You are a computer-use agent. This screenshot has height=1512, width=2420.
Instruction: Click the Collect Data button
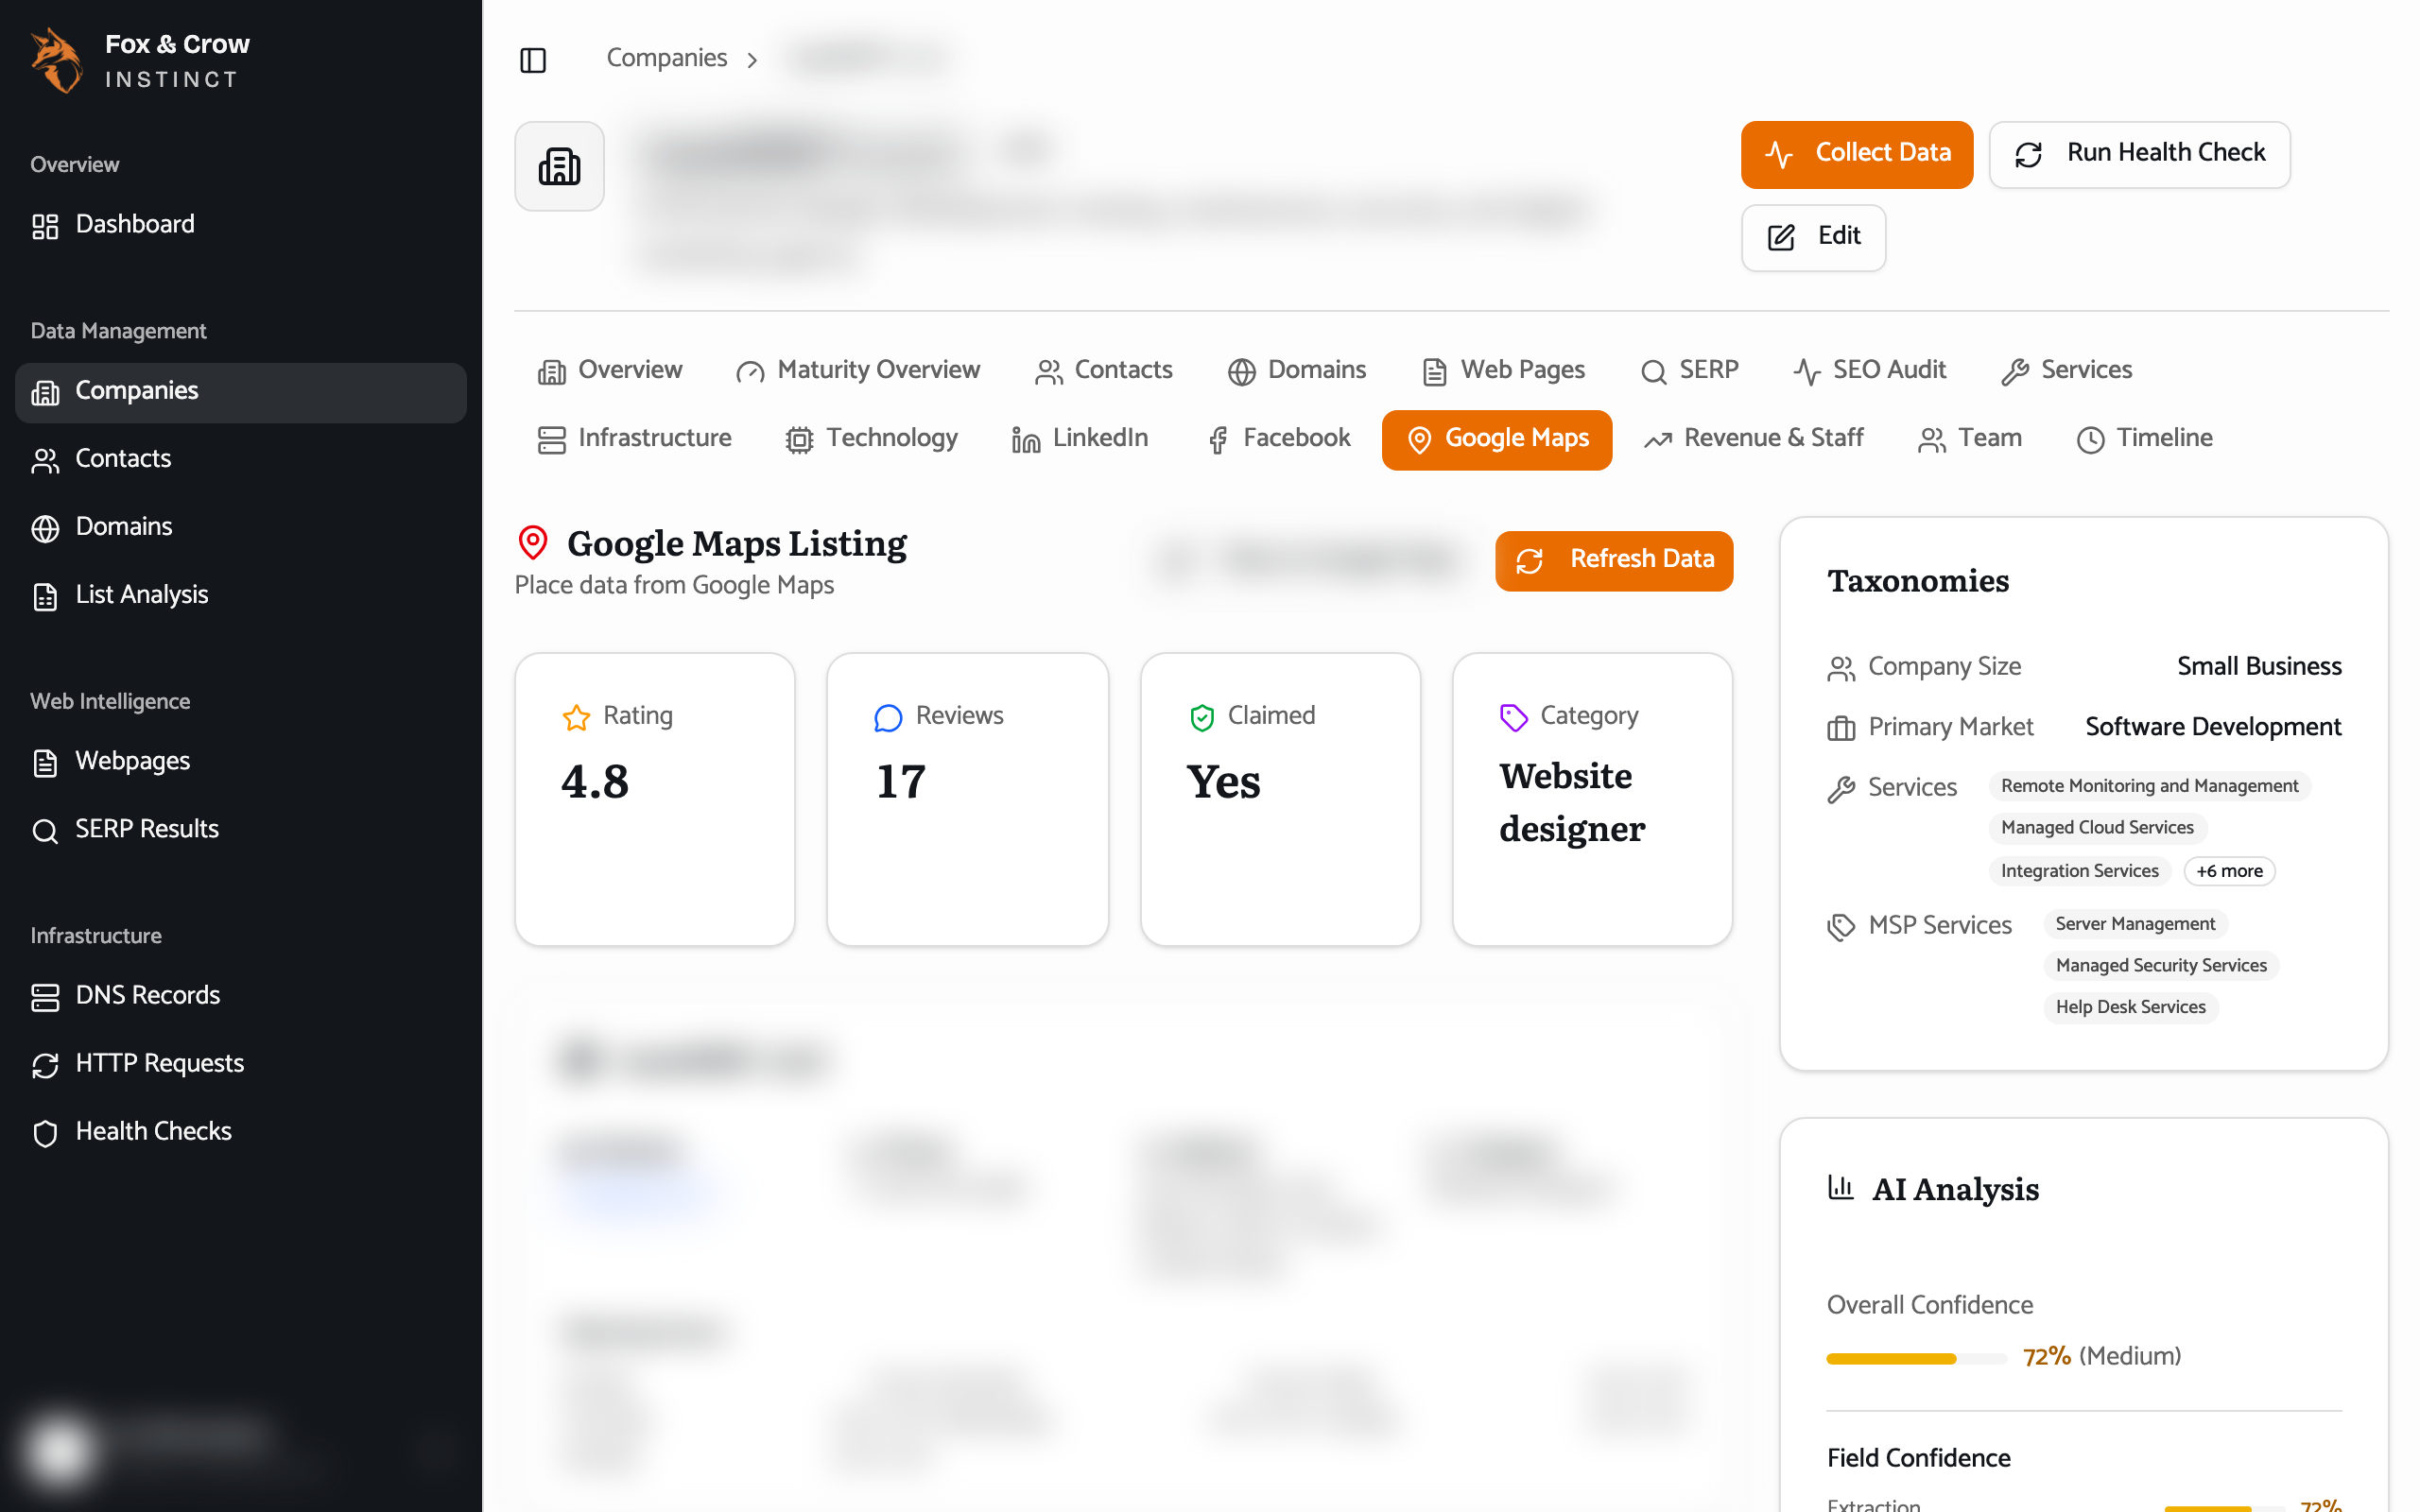pos(1856,154)
